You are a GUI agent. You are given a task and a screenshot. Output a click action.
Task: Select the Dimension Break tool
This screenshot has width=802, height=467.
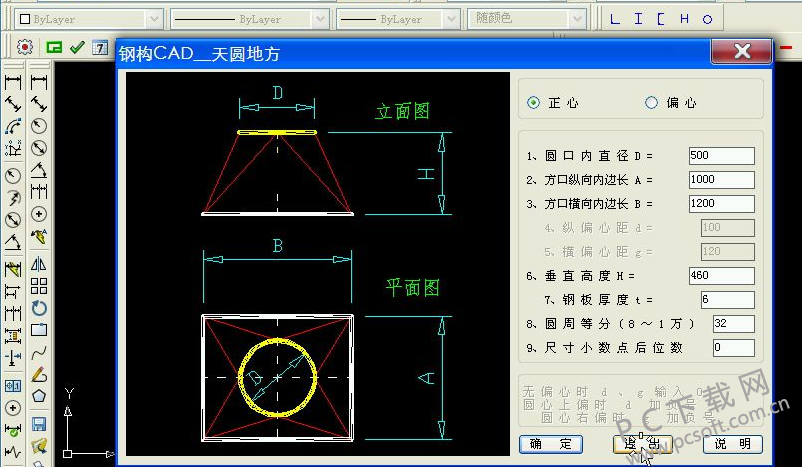coord(13,357)
